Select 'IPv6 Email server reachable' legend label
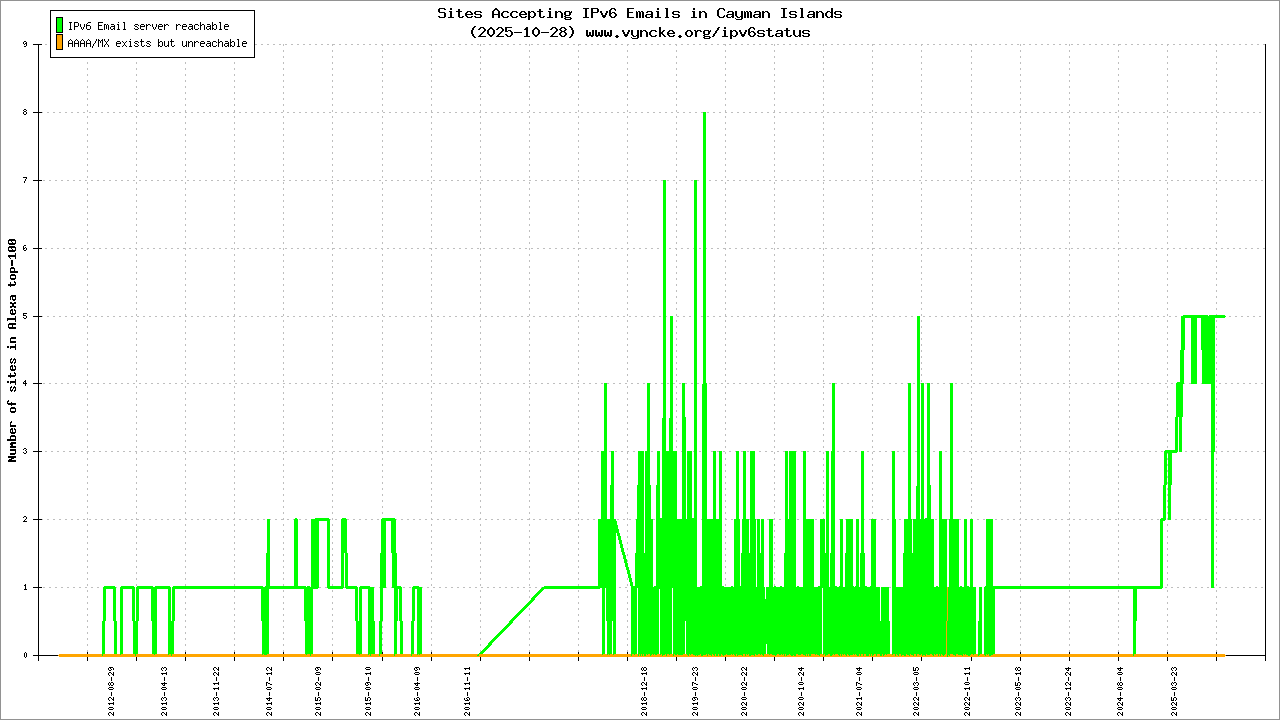1280x720 pixels. [148, 26]
